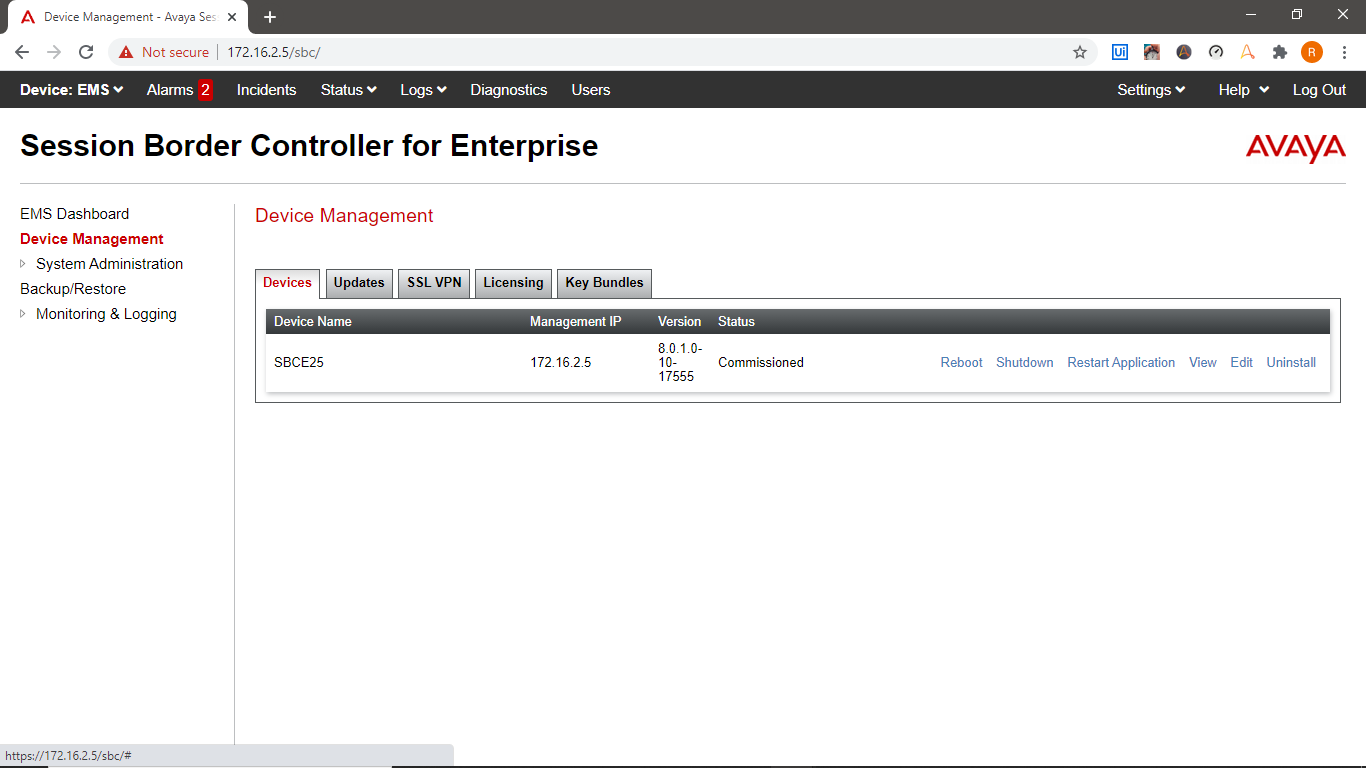Click the SBCE25 device name cell
1366x768 pixels.
click(299, 363)
